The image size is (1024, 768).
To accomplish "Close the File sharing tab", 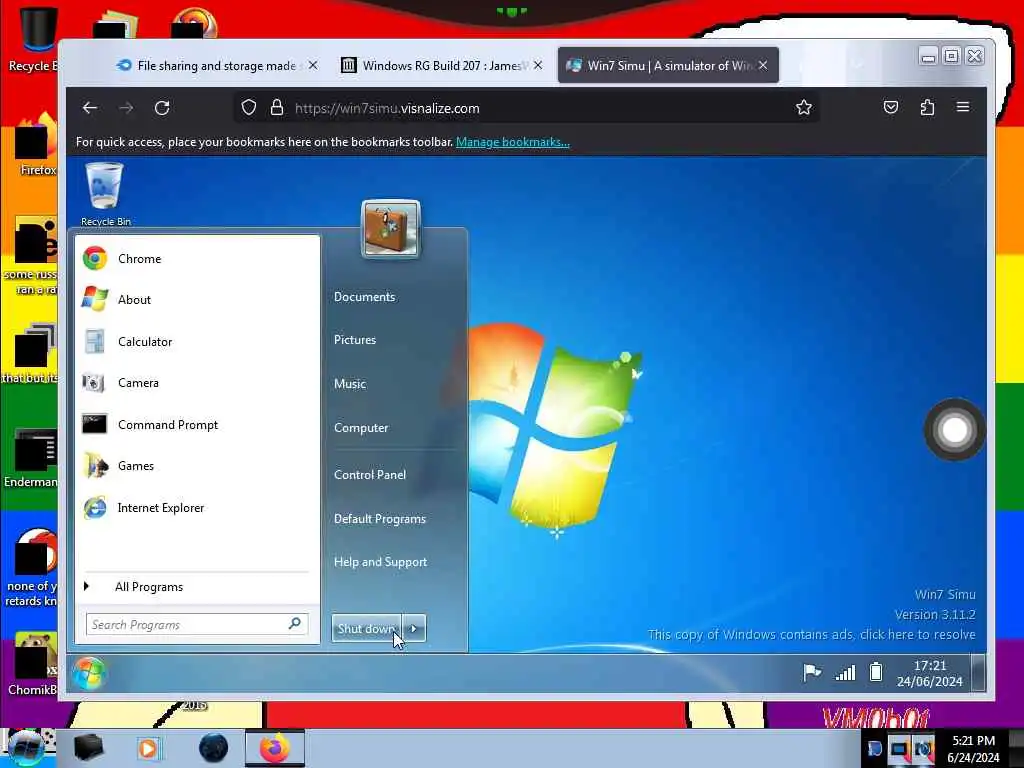I will pyautogui.click(x=313, y=65).
